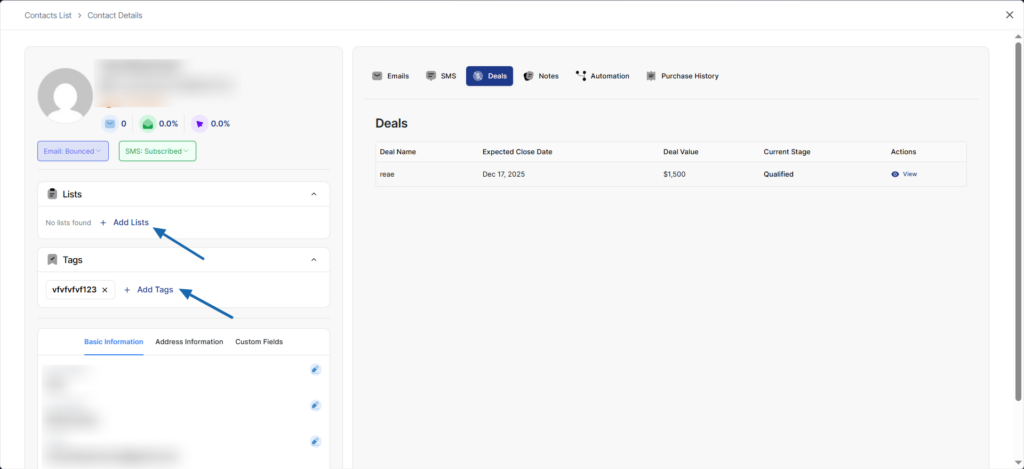Click the Add Lists link
1024x469 pixels.
130,222
